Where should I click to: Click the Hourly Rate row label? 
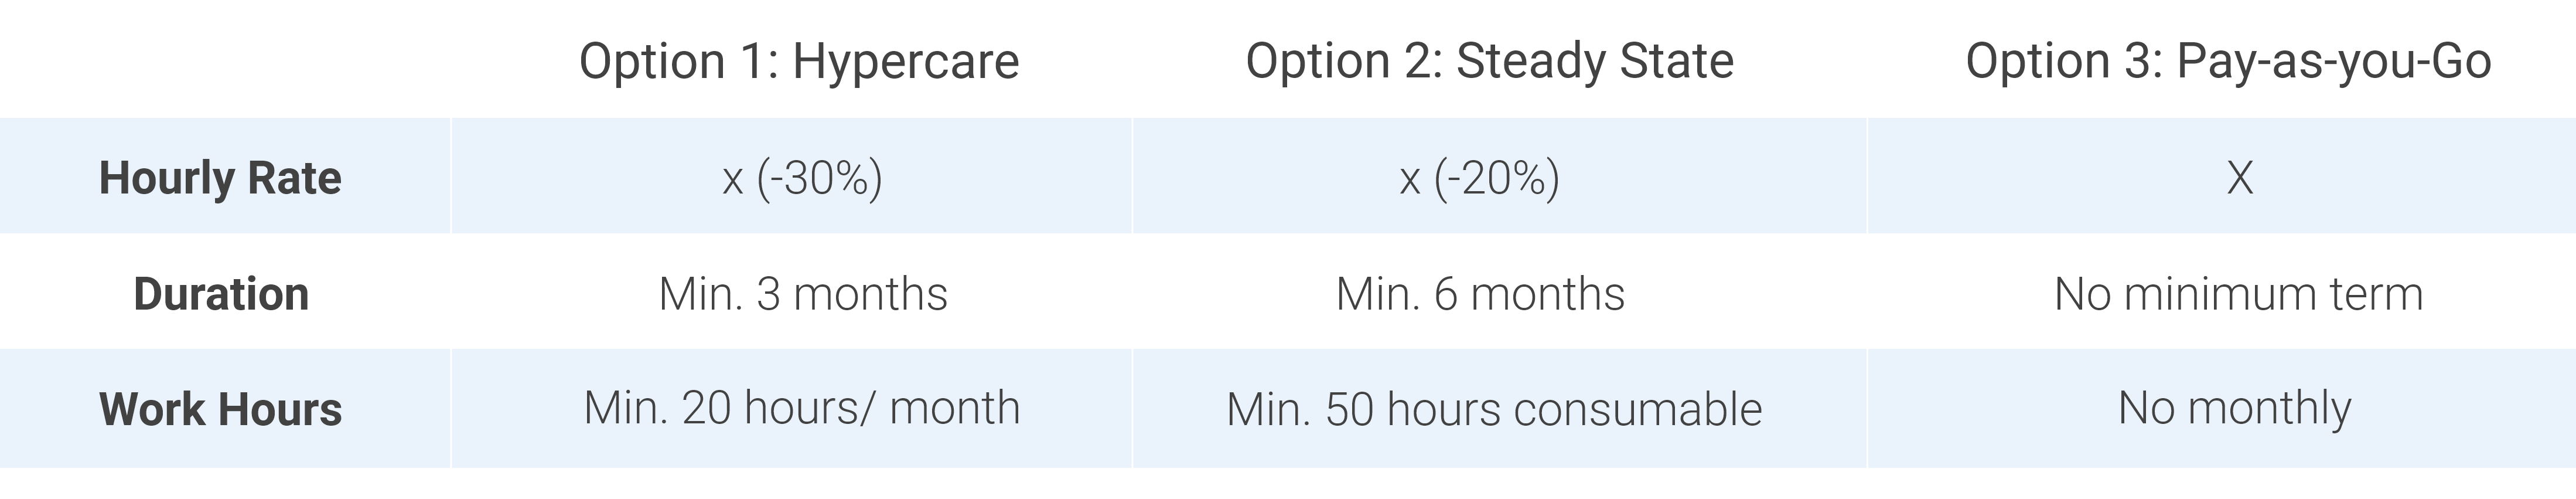pyautogui.click(x=220, y=177)
